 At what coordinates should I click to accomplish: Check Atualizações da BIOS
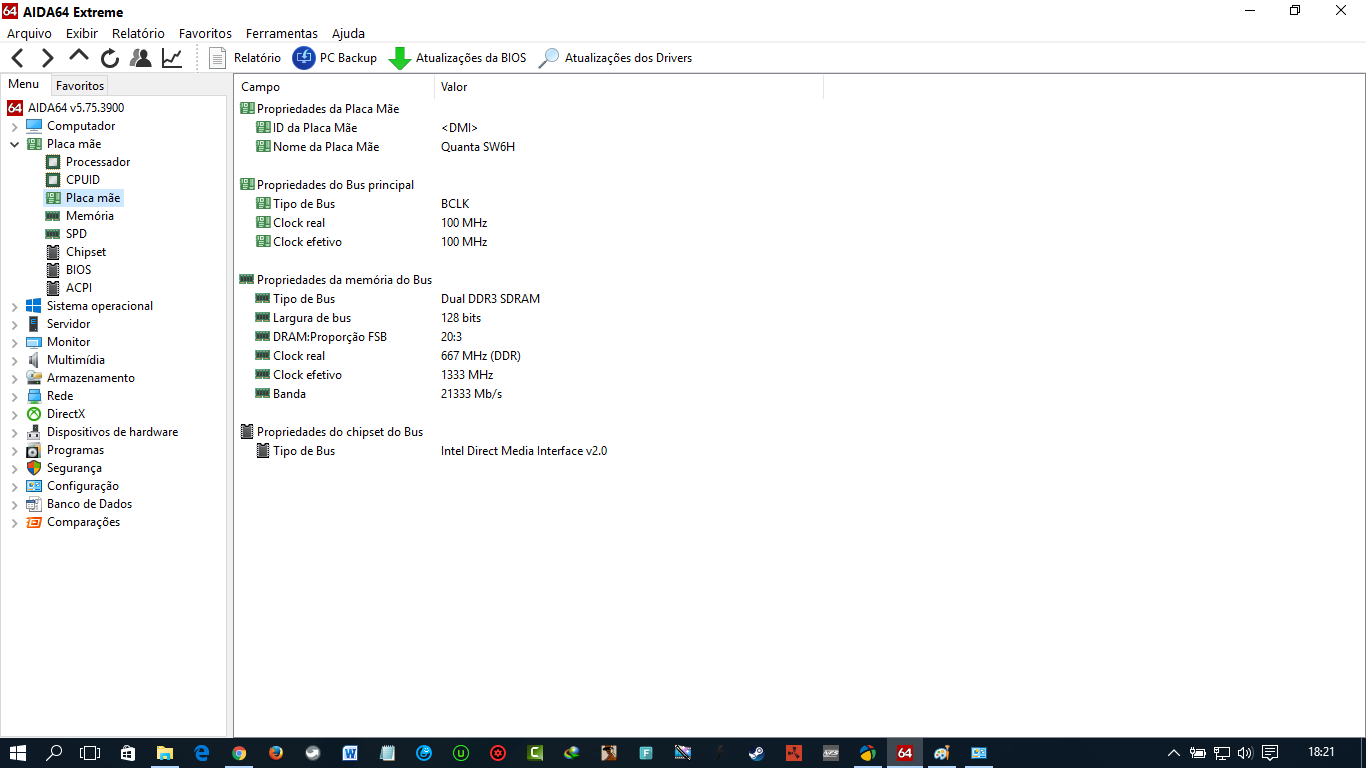click(458, 58)
